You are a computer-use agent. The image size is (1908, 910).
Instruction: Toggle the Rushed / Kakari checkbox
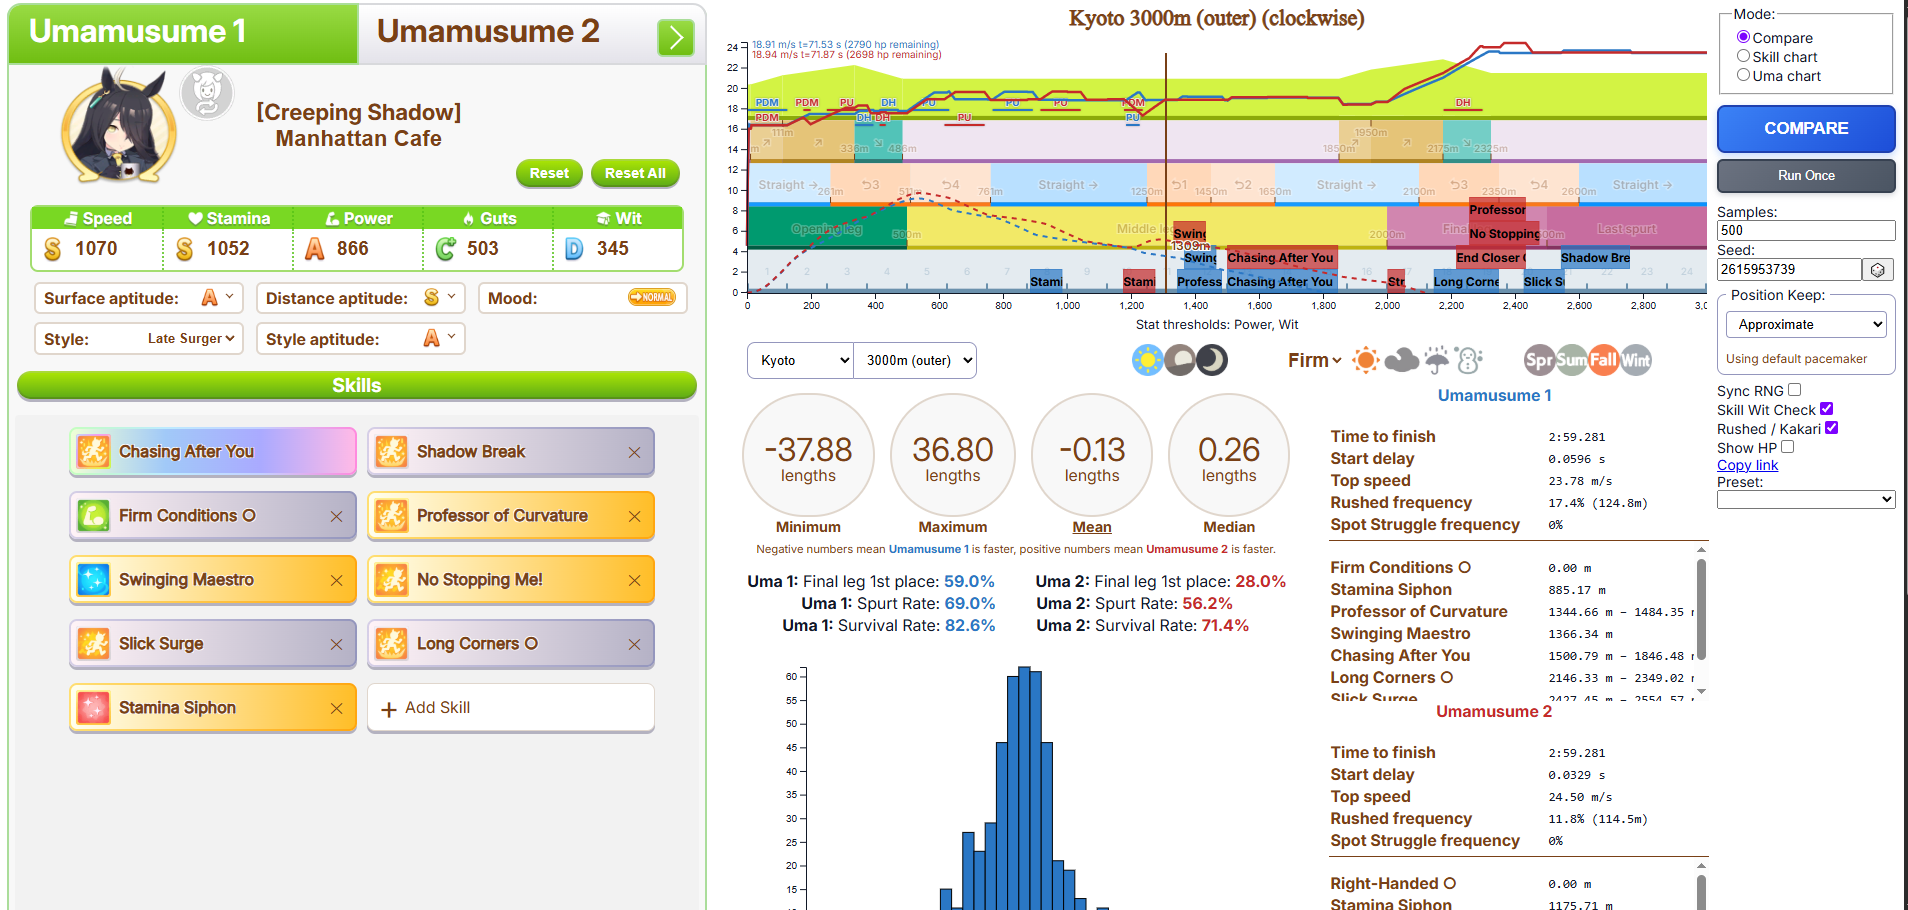coord(1831,428)
